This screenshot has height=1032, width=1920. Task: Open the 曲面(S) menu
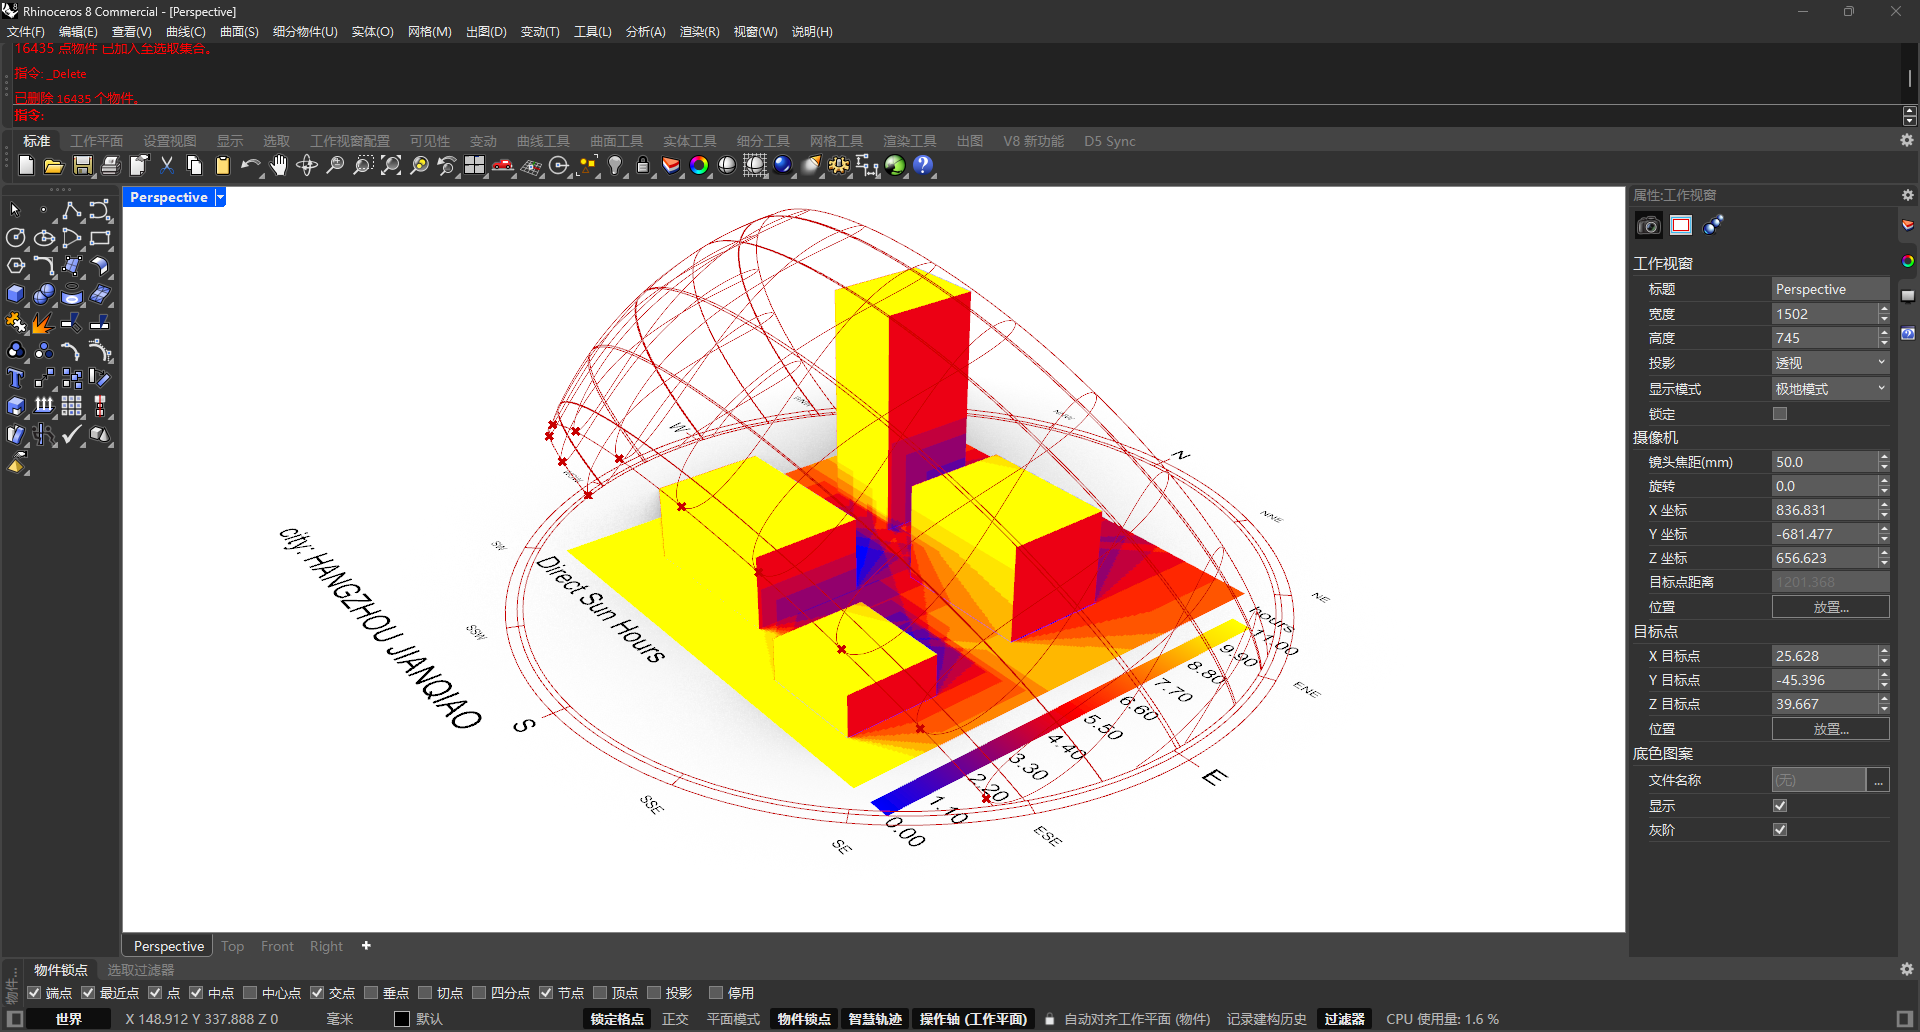(x=239, y=32)
